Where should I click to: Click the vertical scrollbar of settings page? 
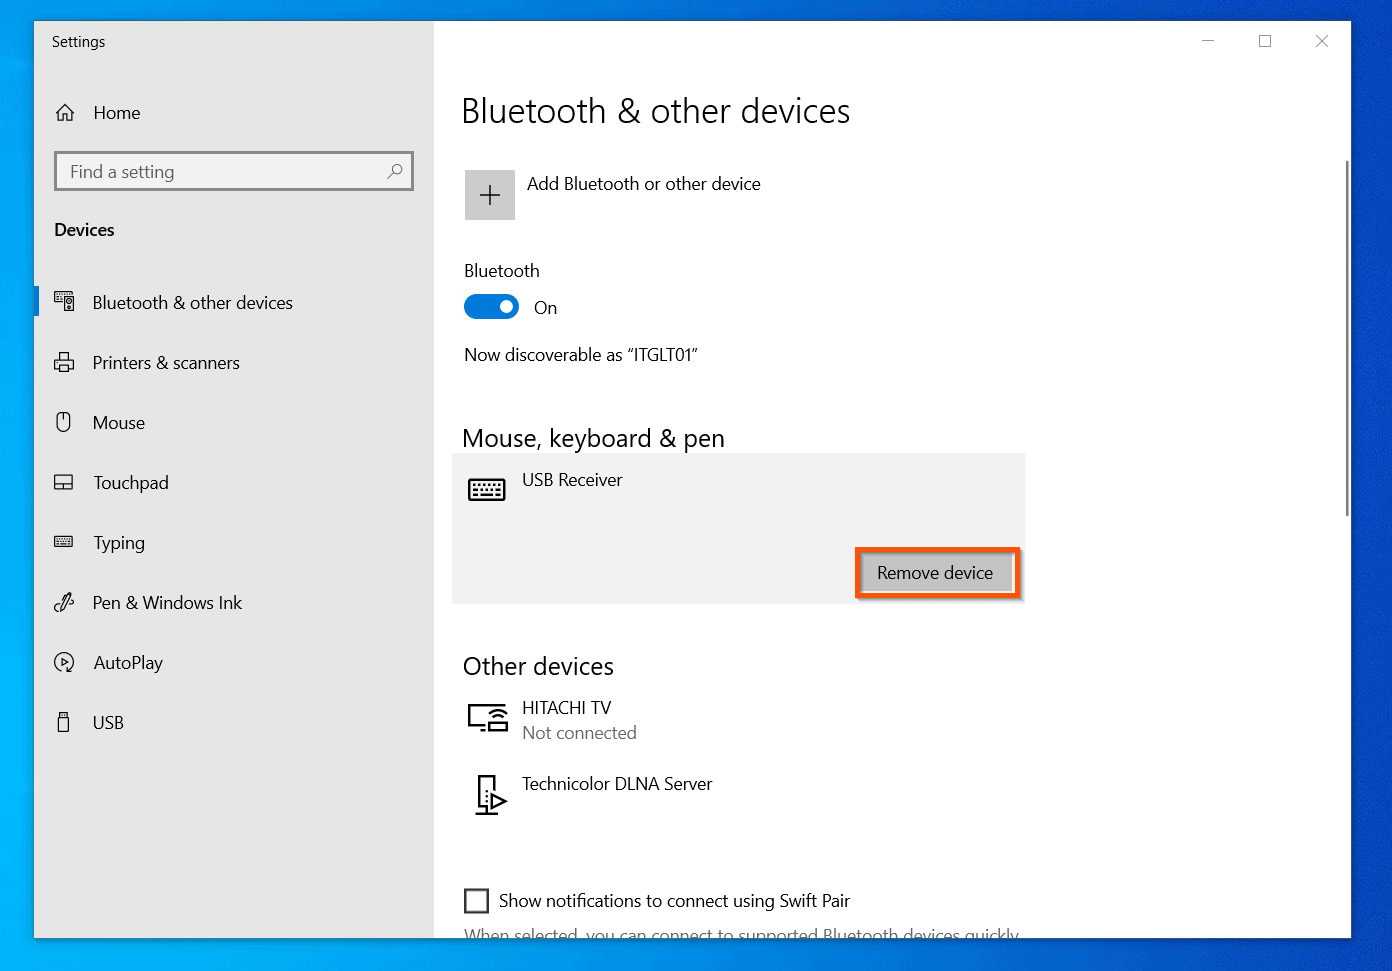point(1347,338)
